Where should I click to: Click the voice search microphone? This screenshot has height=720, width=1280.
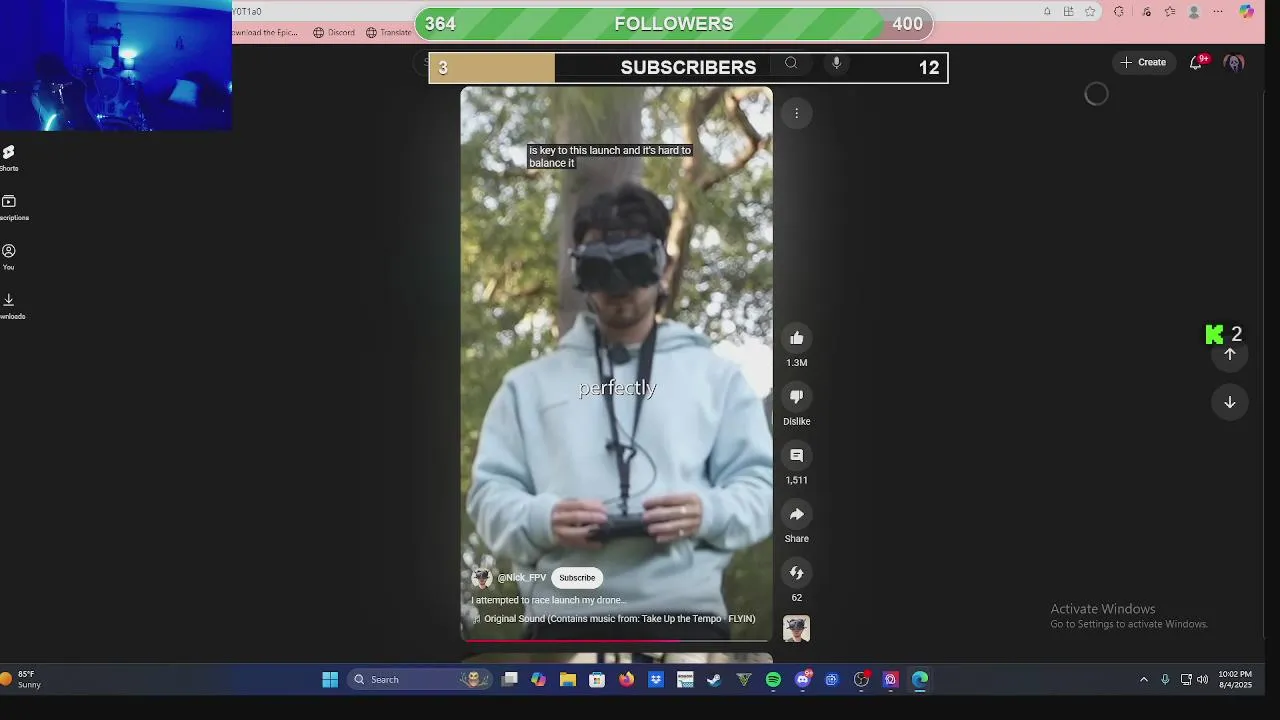[x=837, y=63]
